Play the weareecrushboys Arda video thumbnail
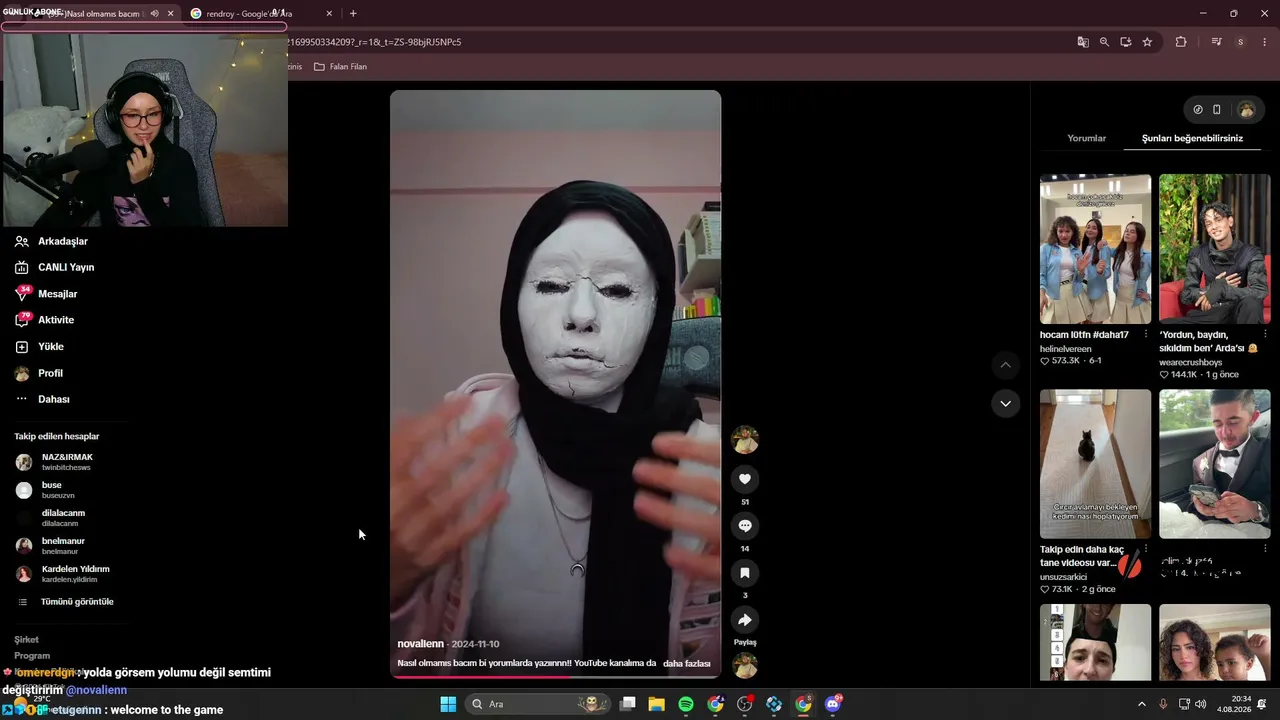The width and height of the screenshot is (1280, 720). (x=1214, y=249)
